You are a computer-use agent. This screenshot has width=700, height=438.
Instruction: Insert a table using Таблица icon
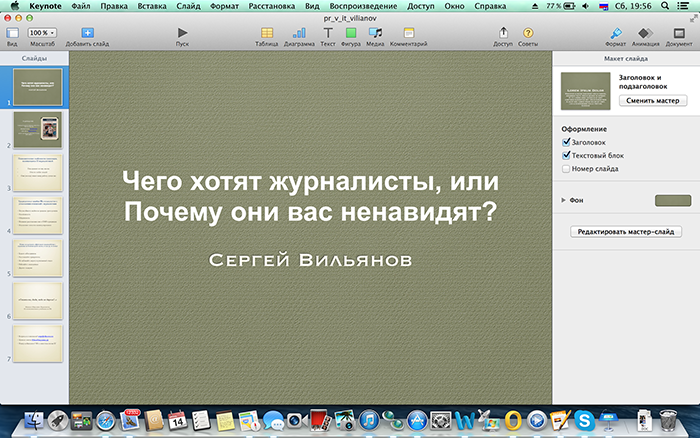click(x=267, y=33)
